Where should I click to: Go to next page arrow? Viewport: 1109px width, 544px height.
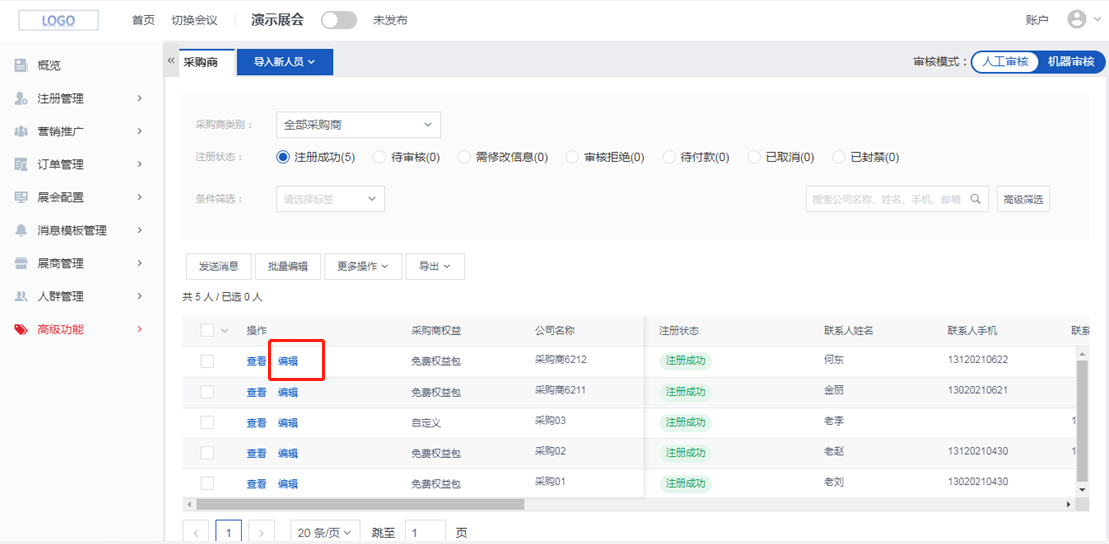tap(262, 533)
